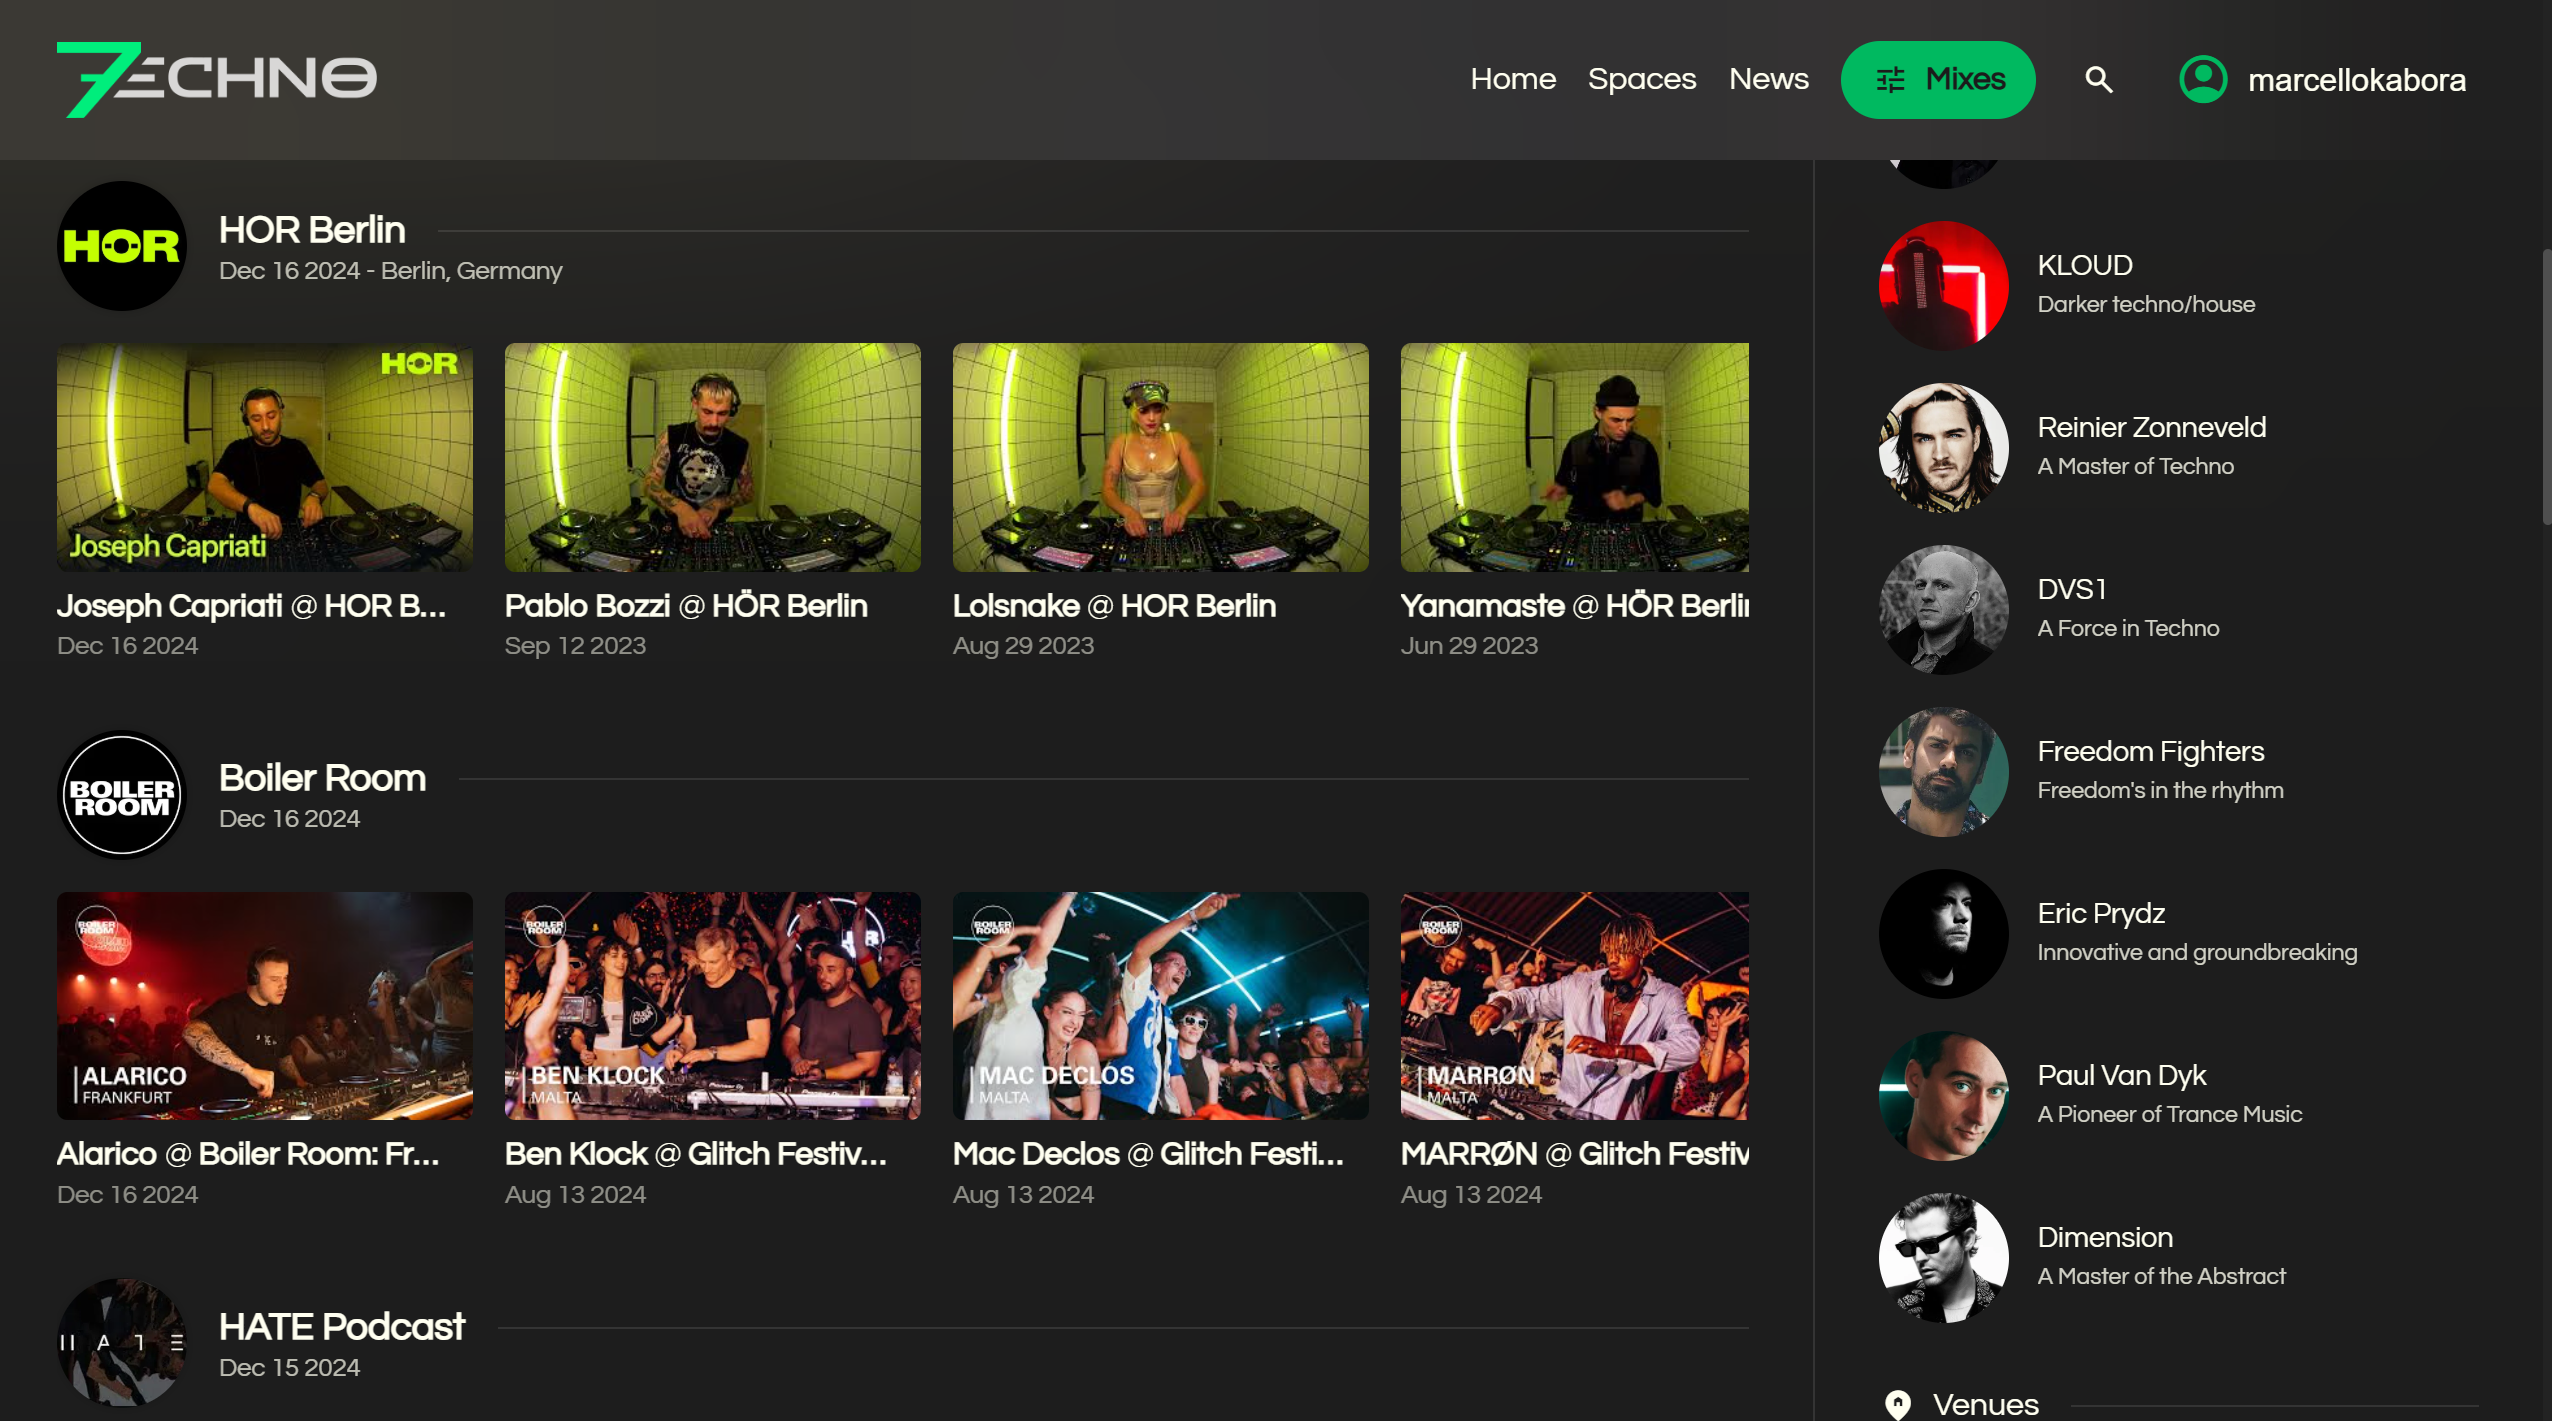The height and width of the screenshot is (1421, 2552).
Task: Go to the Home page
Action: (1513, 79)
